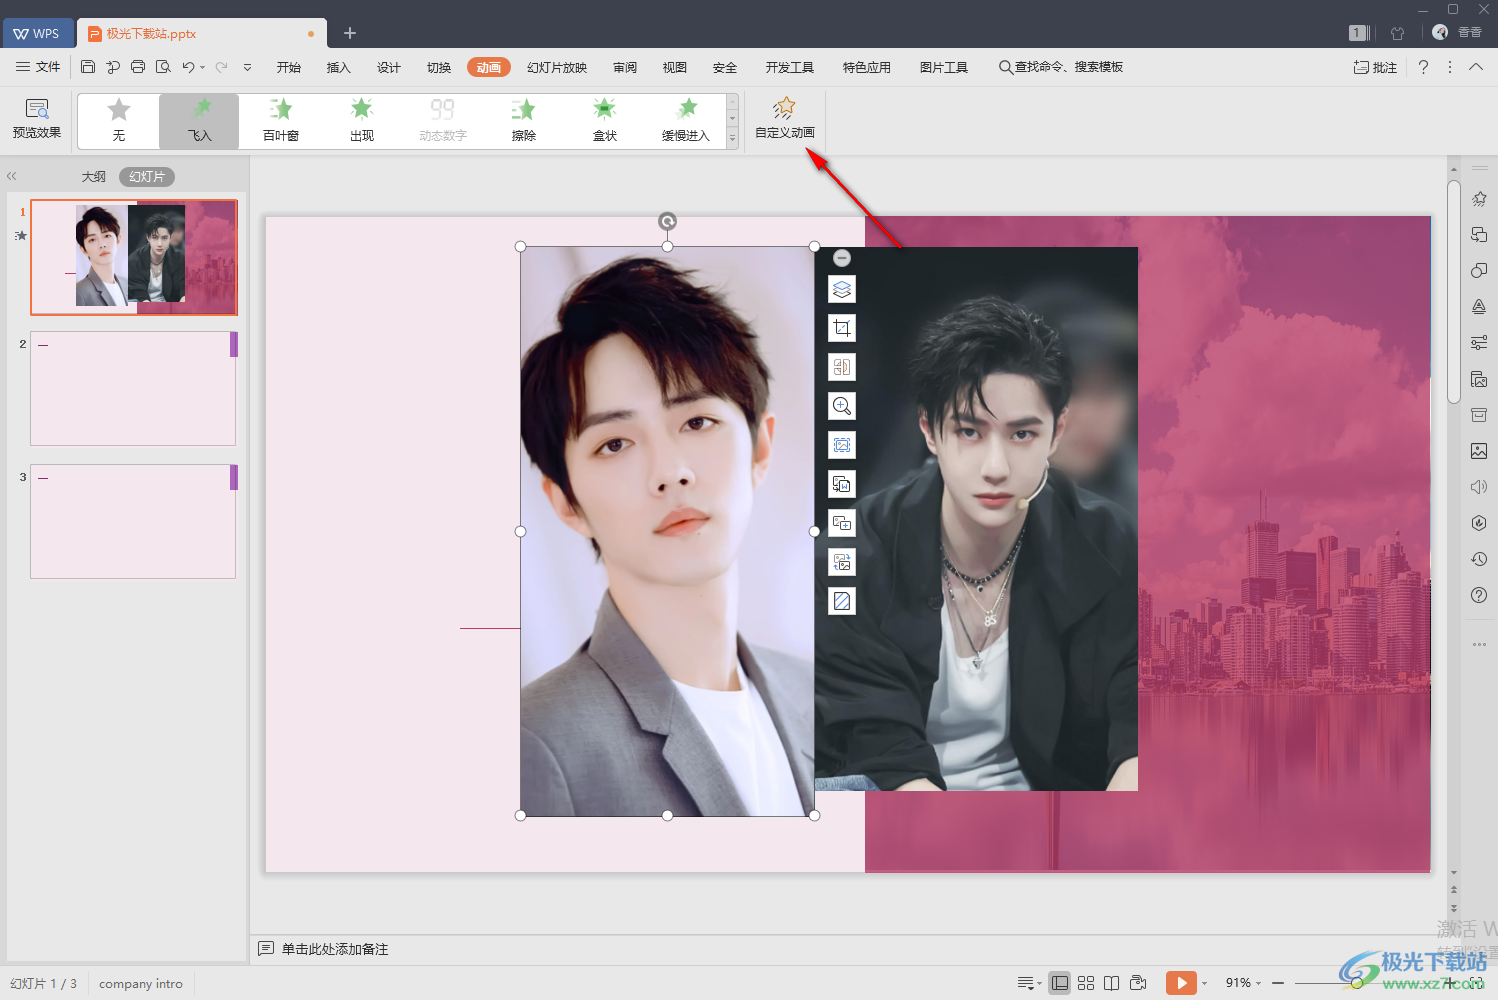
Task: Open the layers icon in floating image toolbar
Action: pyautogui.click(x=842, y=289)
